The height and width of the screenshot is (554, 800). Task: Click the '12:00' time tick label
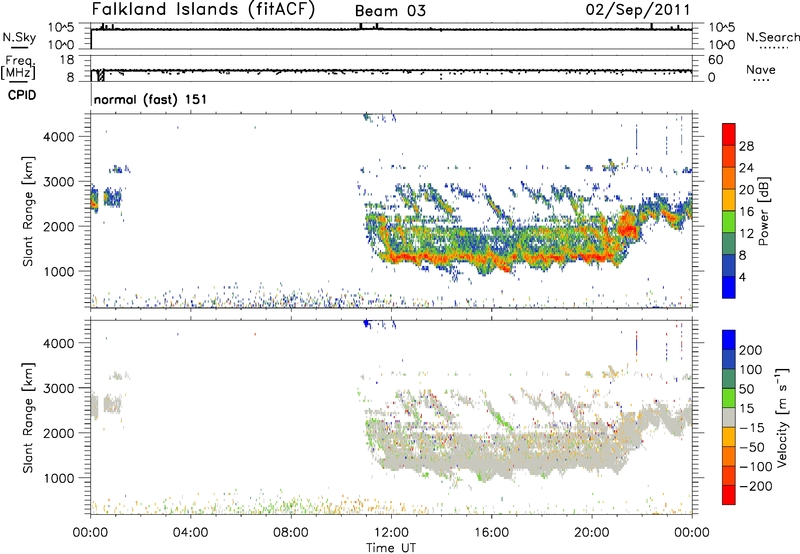click(391, 533)
